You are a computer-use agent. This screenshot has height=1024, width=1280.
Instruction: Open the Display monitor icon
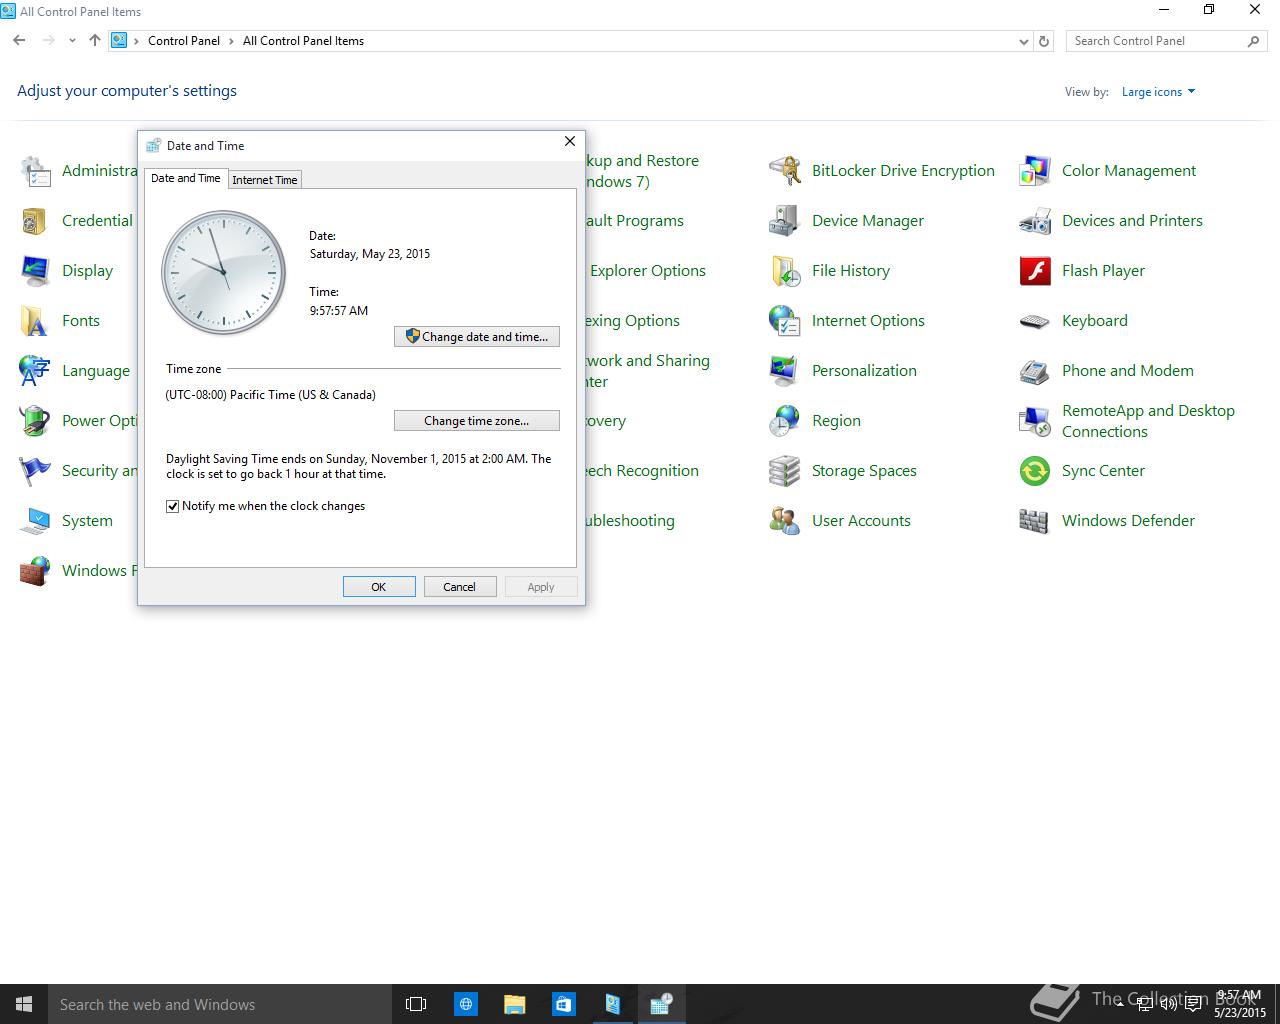pyautogui.click(x=35, y=271)
